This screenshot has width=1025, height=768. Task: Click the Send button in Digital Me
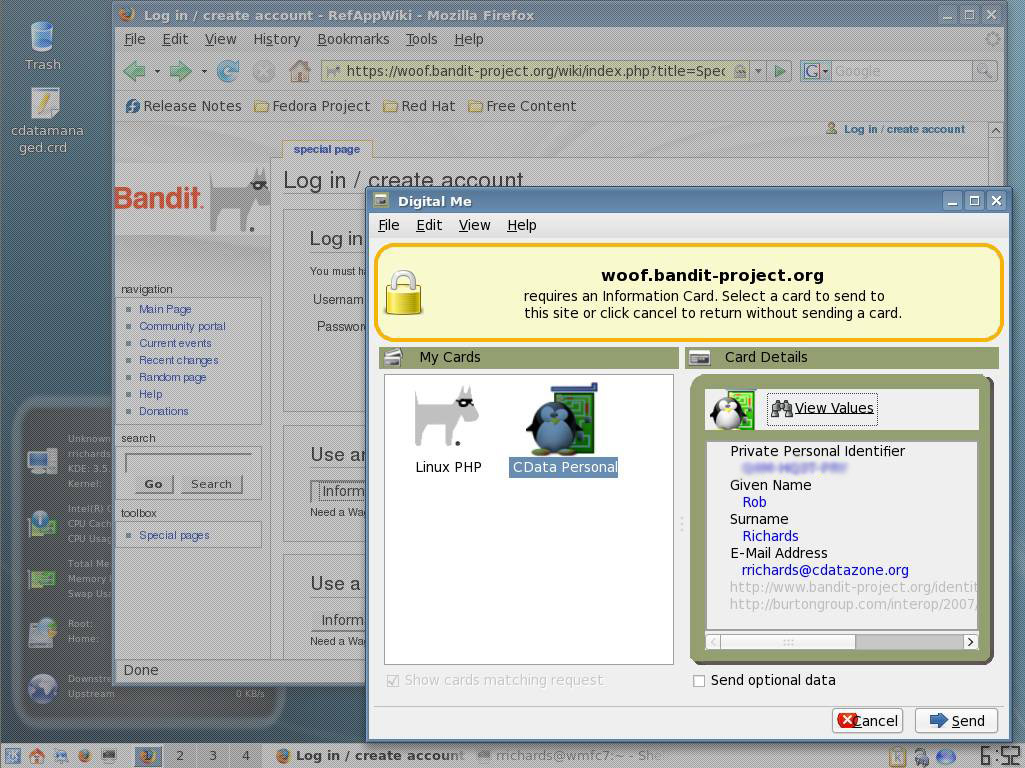956,720
